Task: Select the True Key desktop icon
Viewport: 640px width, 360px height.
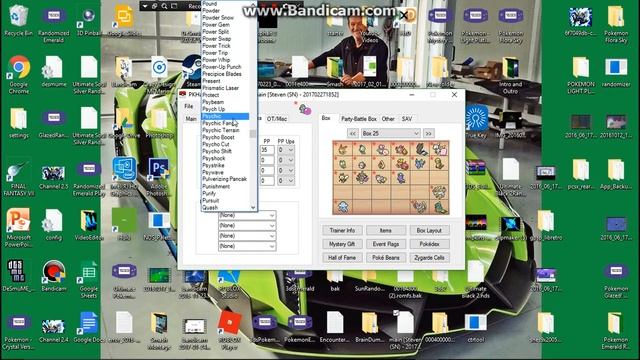Action: click(476, 122)
